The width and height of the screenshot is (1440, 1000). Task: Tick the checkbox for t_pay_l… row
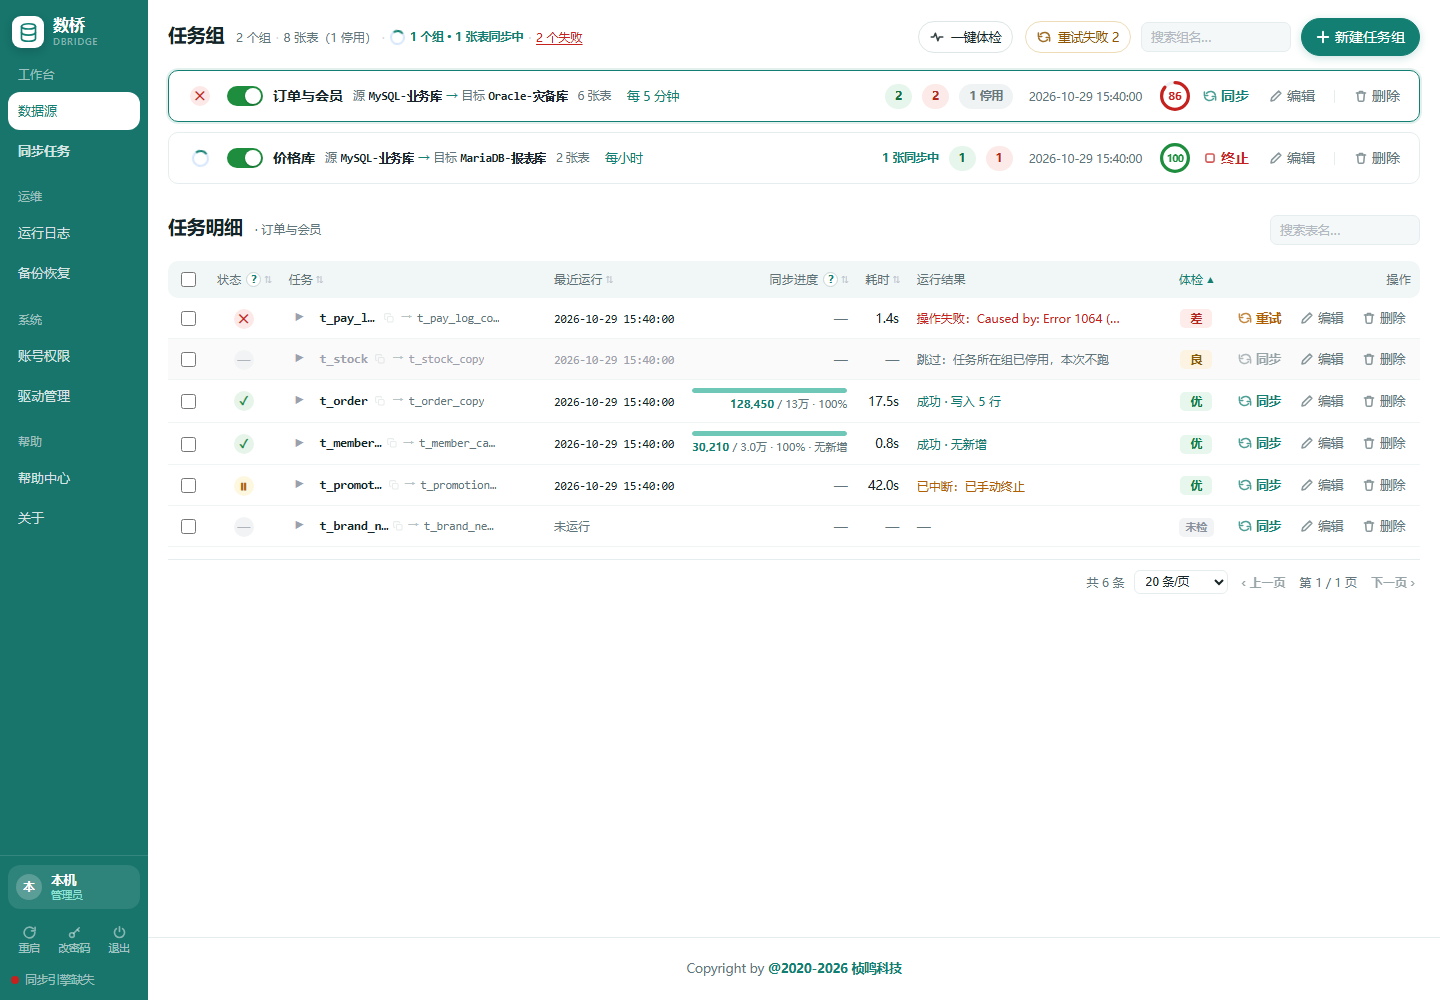tap(188, 318)
